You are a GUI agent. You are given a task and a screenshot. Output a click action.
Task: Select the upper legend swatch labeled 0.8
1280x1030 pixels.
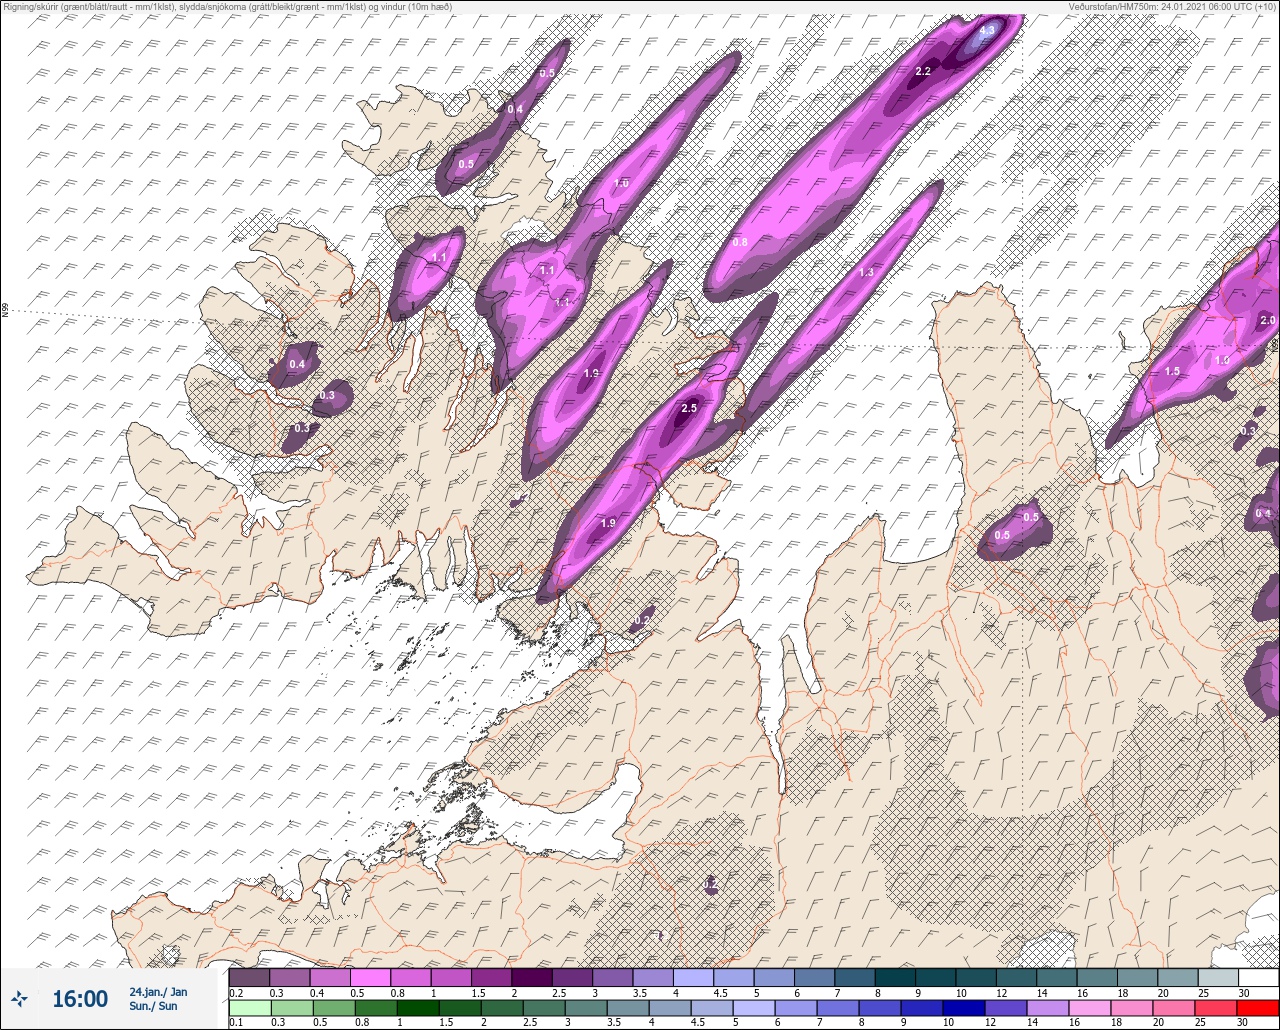click(x=411, y=977)
